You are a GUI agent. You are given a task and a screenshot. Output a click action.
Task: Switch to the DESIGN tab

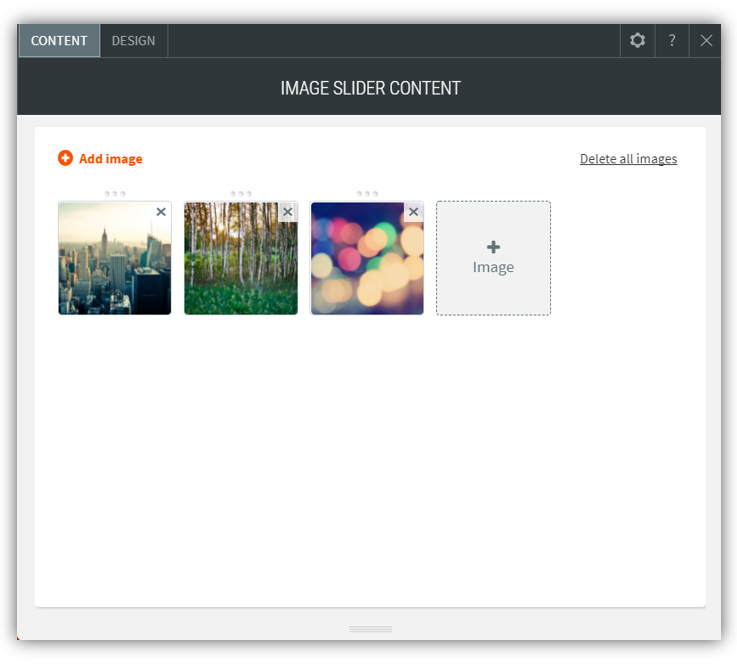[133, 41]
